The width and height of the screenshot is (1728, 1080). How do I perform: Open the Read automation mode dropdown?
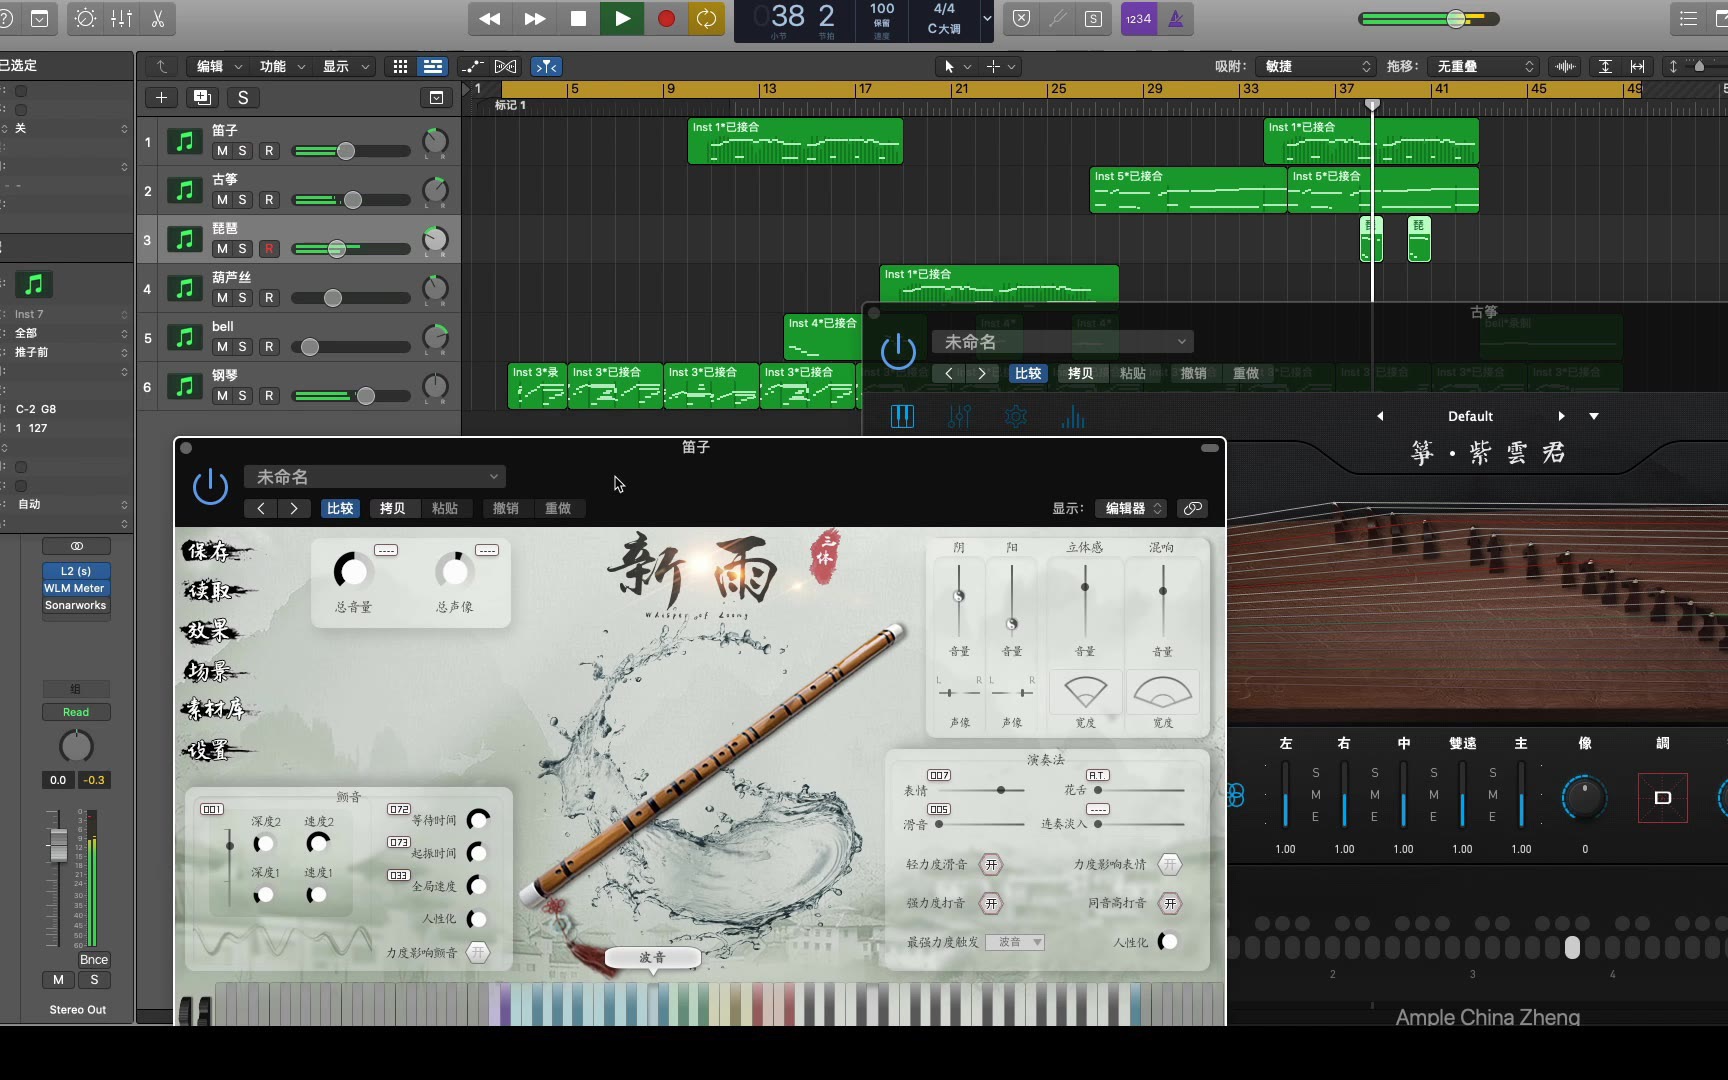point(76,712)
